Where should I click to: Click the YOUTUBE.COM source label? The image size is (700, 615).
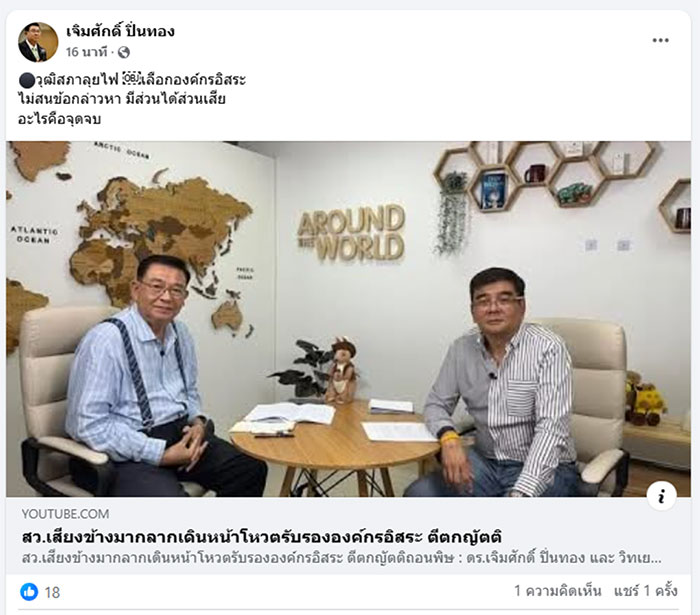[x=65, y=514]
